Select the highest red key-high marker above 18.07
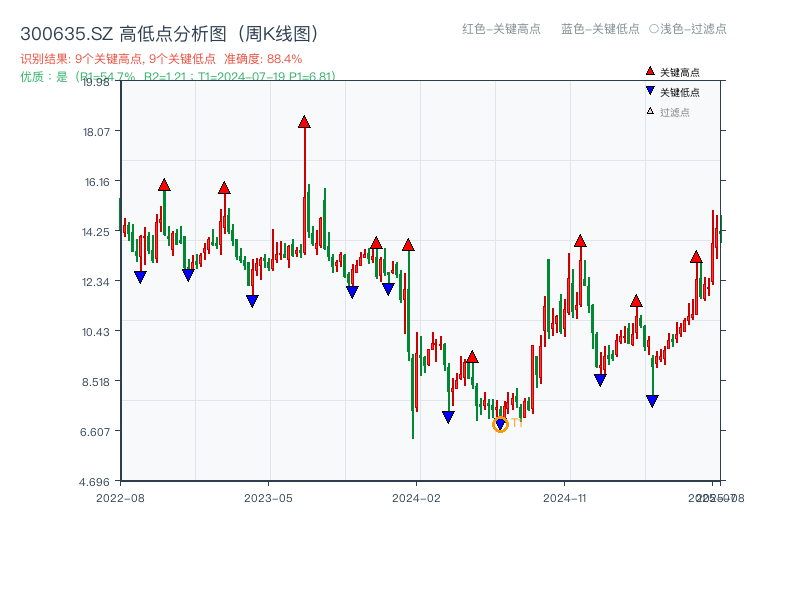Viewport: 800px width, 600px height. [305, 122]
